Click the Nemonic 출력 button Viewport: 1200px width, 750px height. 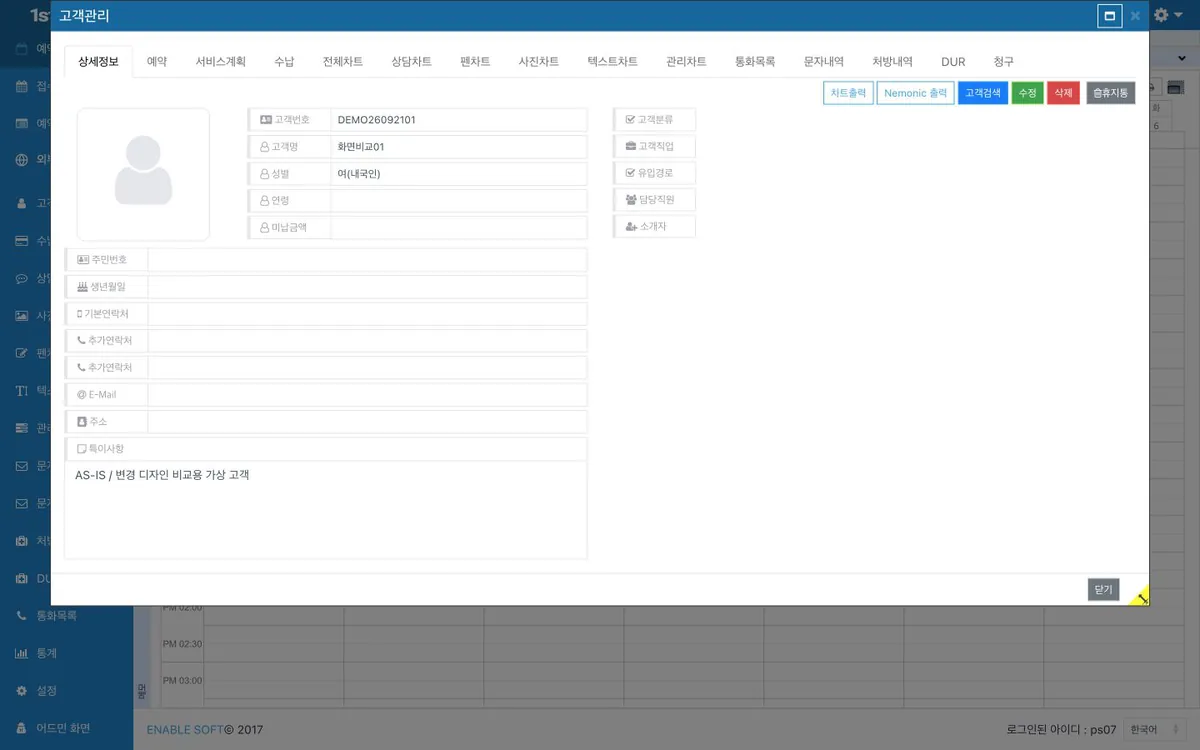tap(915, 93)
